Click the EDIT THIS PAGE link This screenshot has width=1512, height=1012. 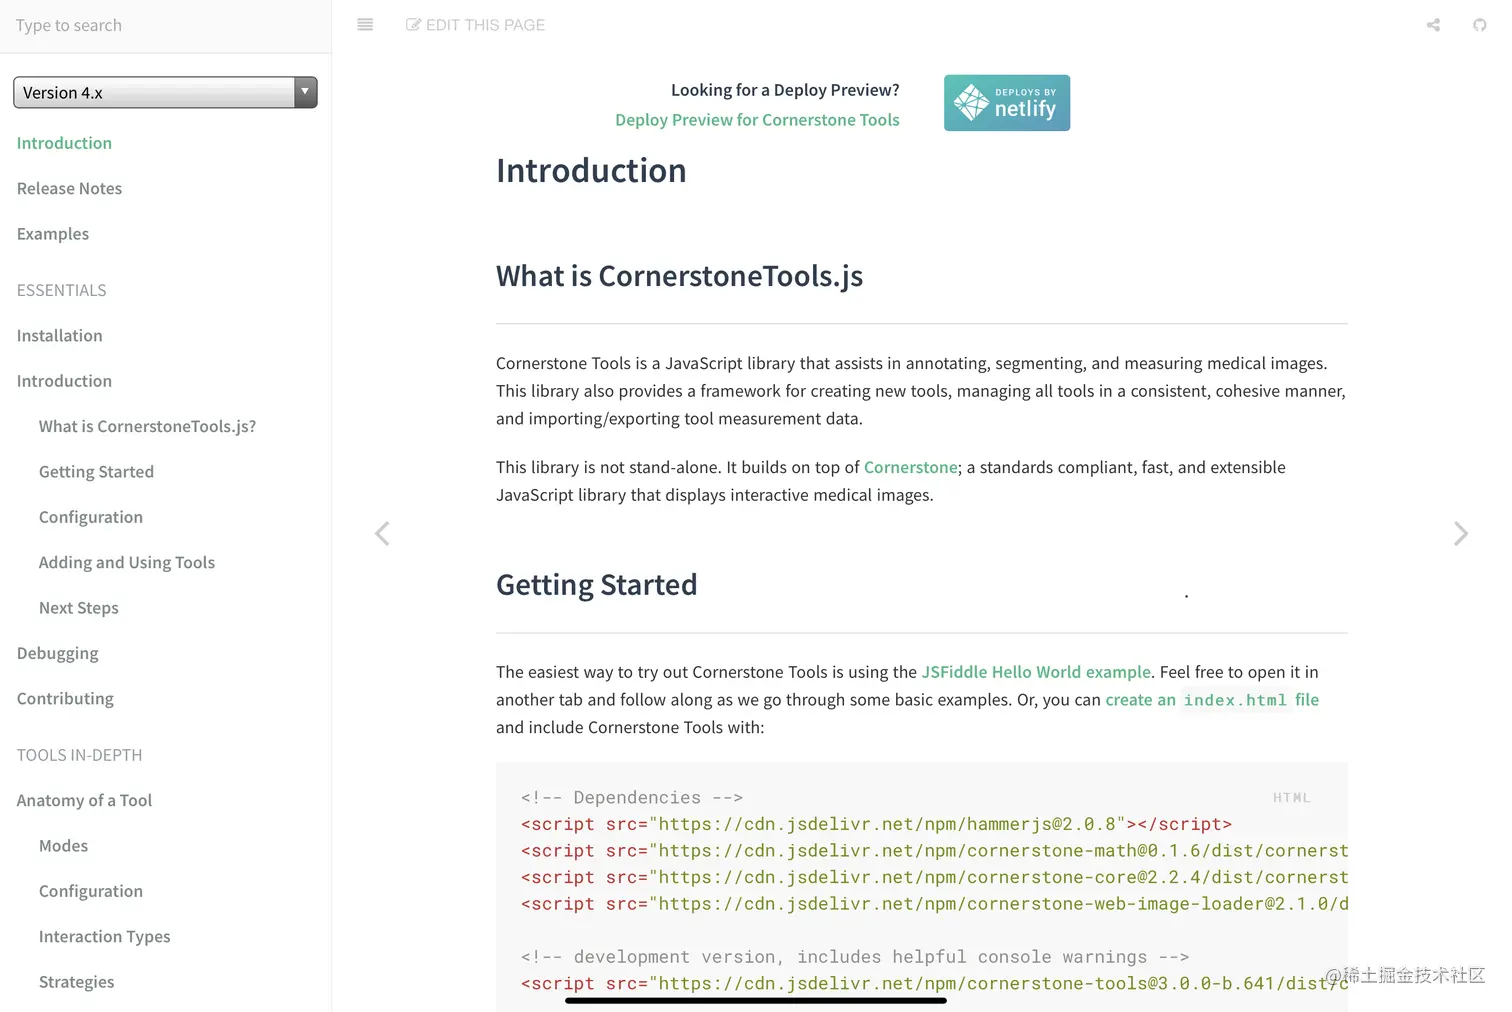click(476, 25)
